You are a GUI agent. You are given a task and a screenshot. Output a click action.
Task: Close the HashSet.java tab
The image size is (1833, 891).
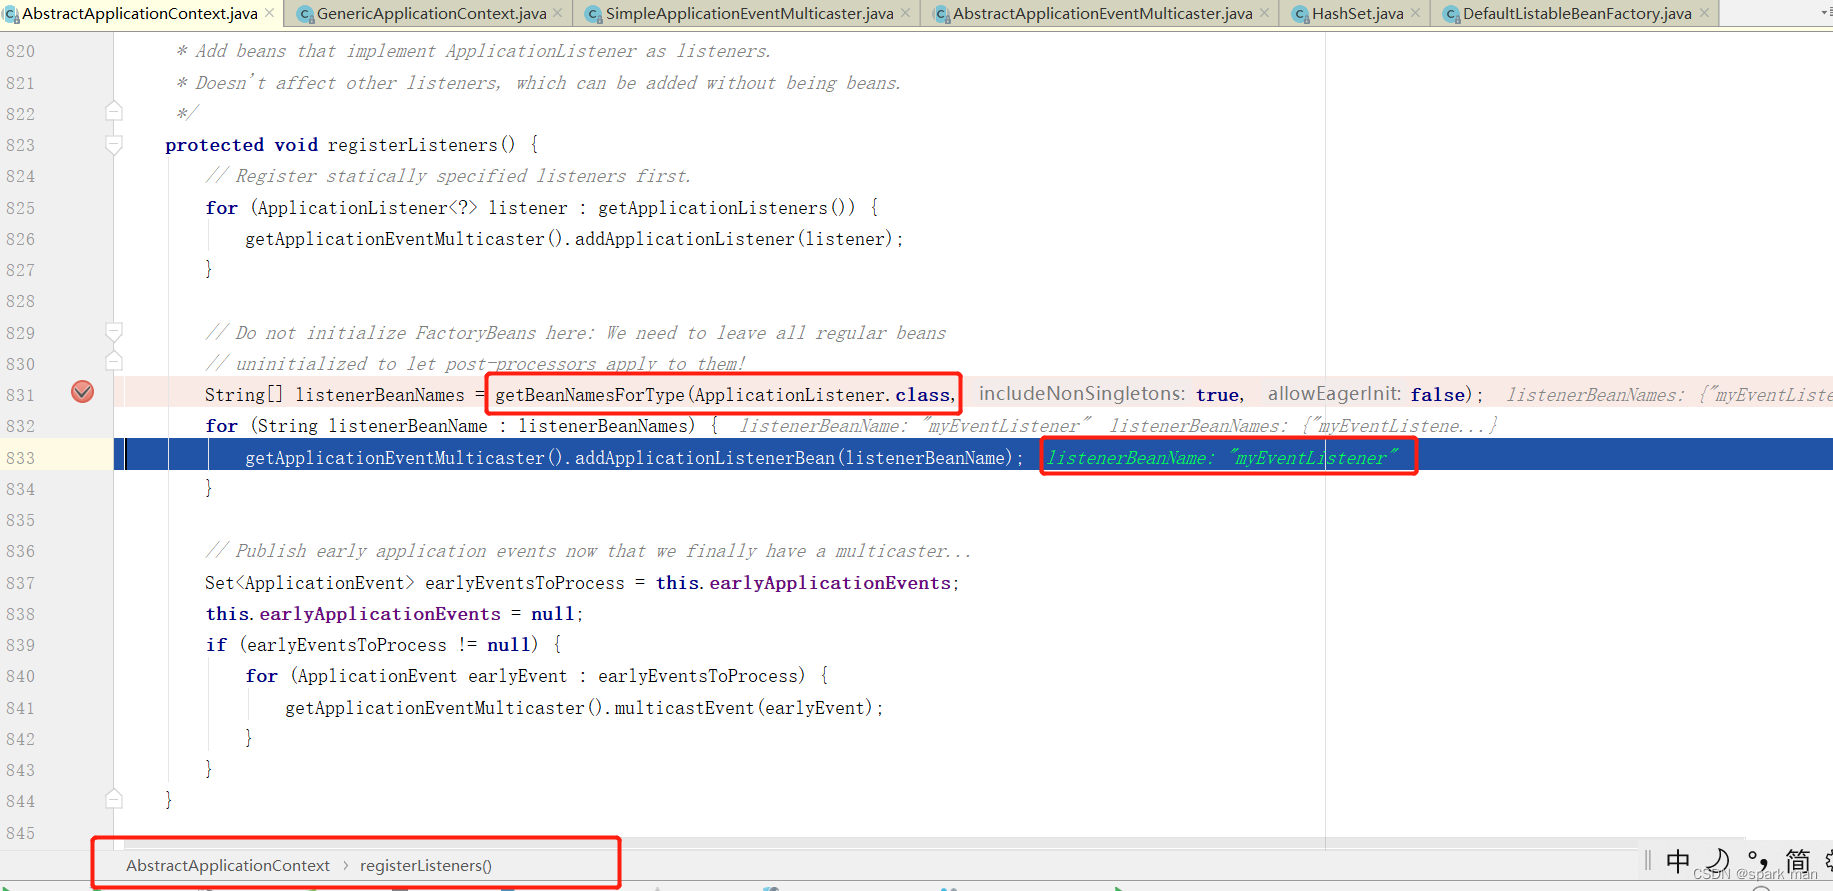(x=1415, y=13)
